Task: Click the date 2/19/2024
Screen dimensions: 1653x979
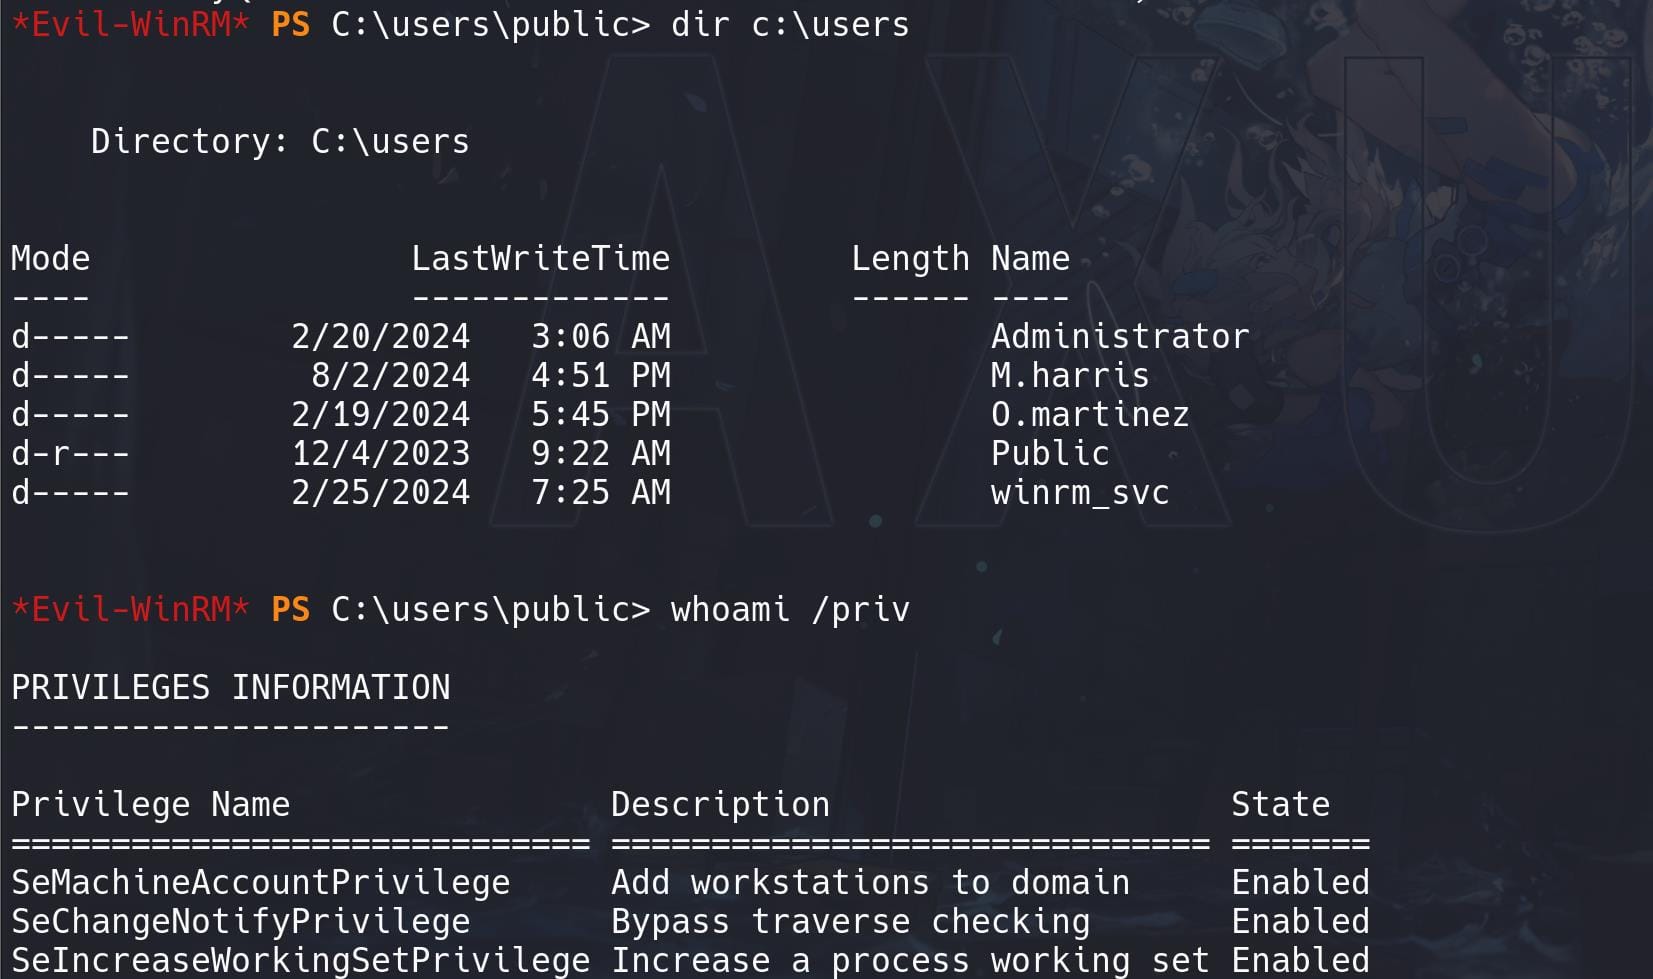Action: [x=380, y=414]
